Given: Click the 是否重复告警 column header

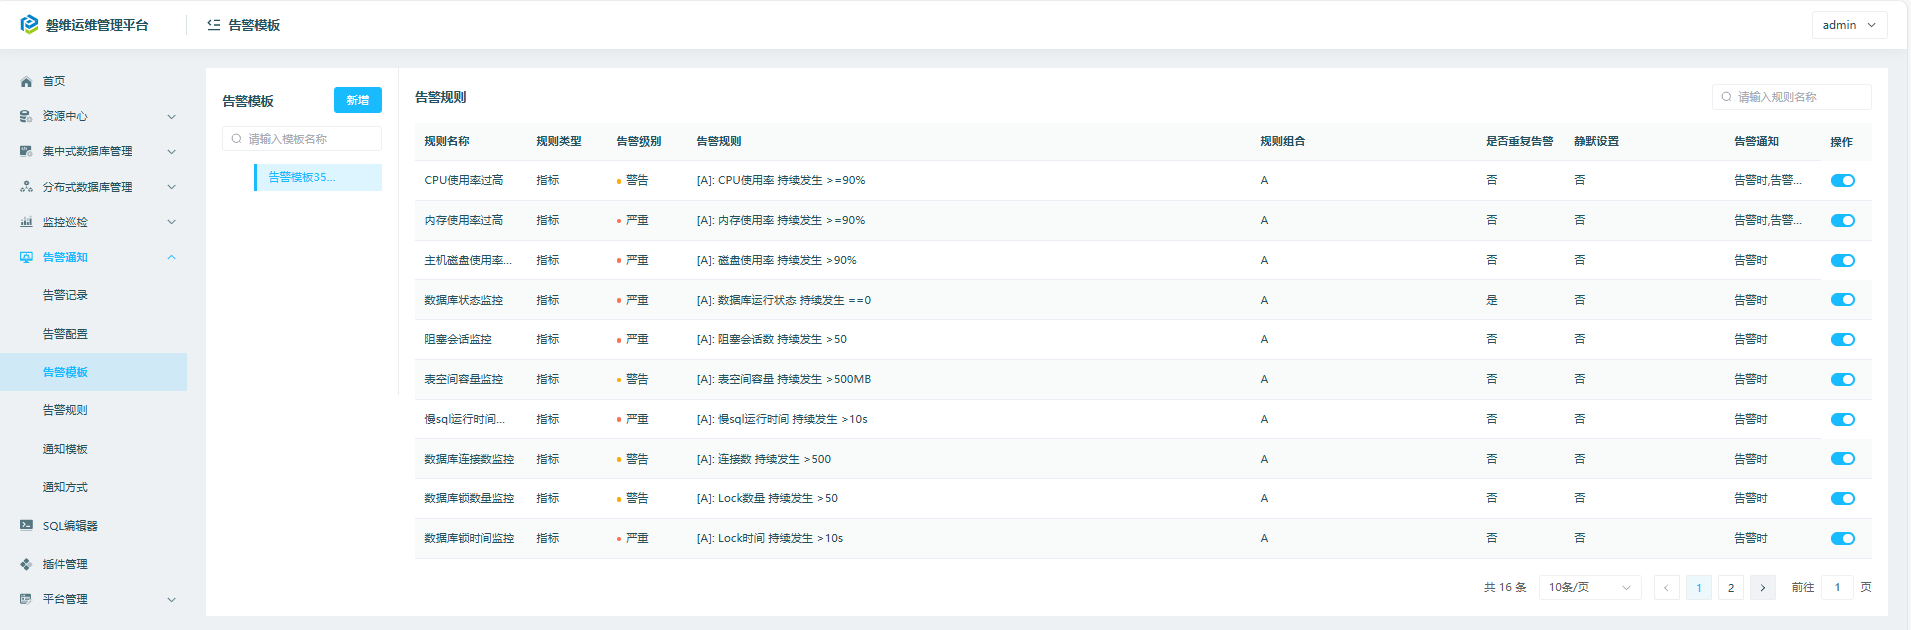Looking at the screenshot, I should 1520,142.
